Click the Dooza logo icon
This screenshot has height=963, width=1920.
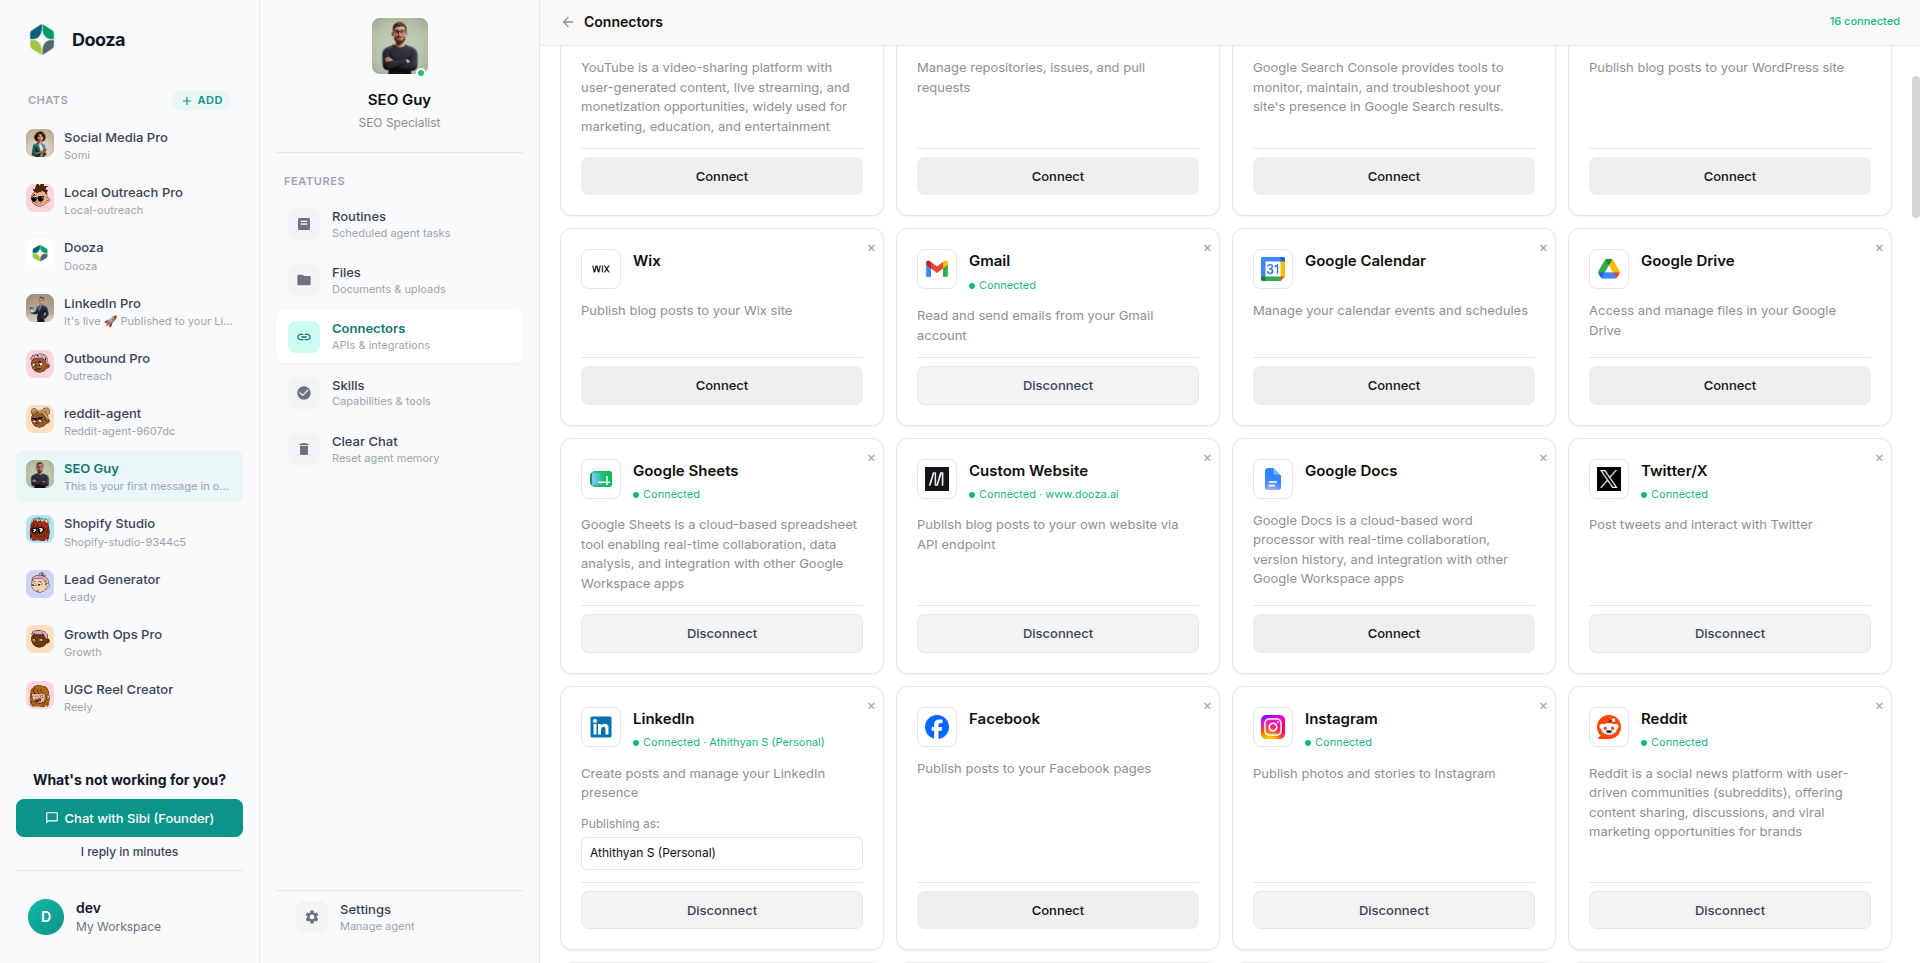tap(42, 40)
